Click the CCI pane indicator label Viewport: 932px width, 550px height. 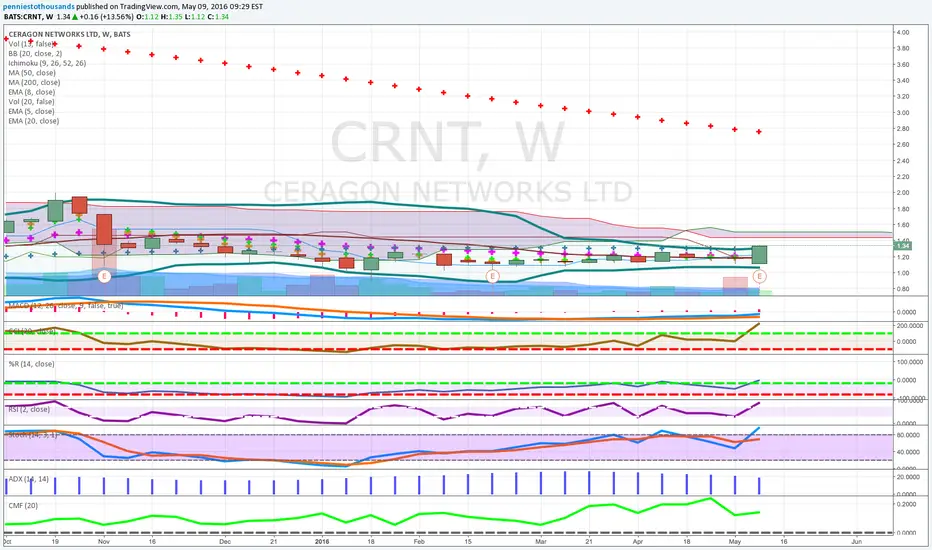click(32, 331)
